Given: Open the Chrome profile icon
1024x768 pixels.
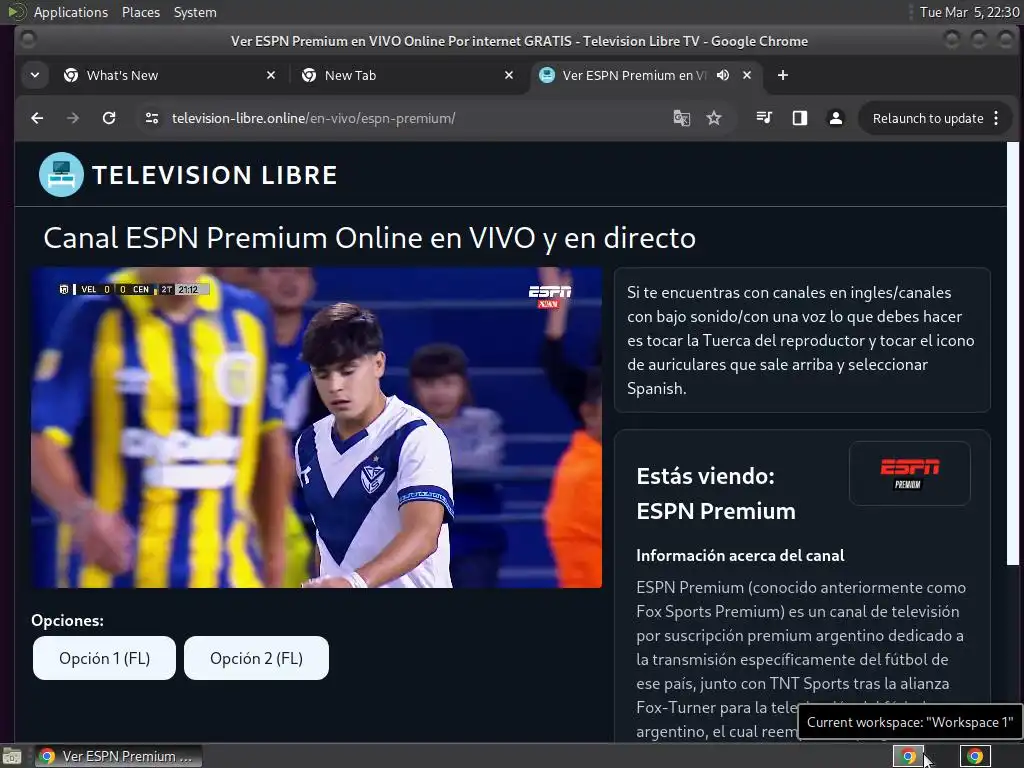Looking at the screenshot, I should pyautogui.click(x=835, y=118).
